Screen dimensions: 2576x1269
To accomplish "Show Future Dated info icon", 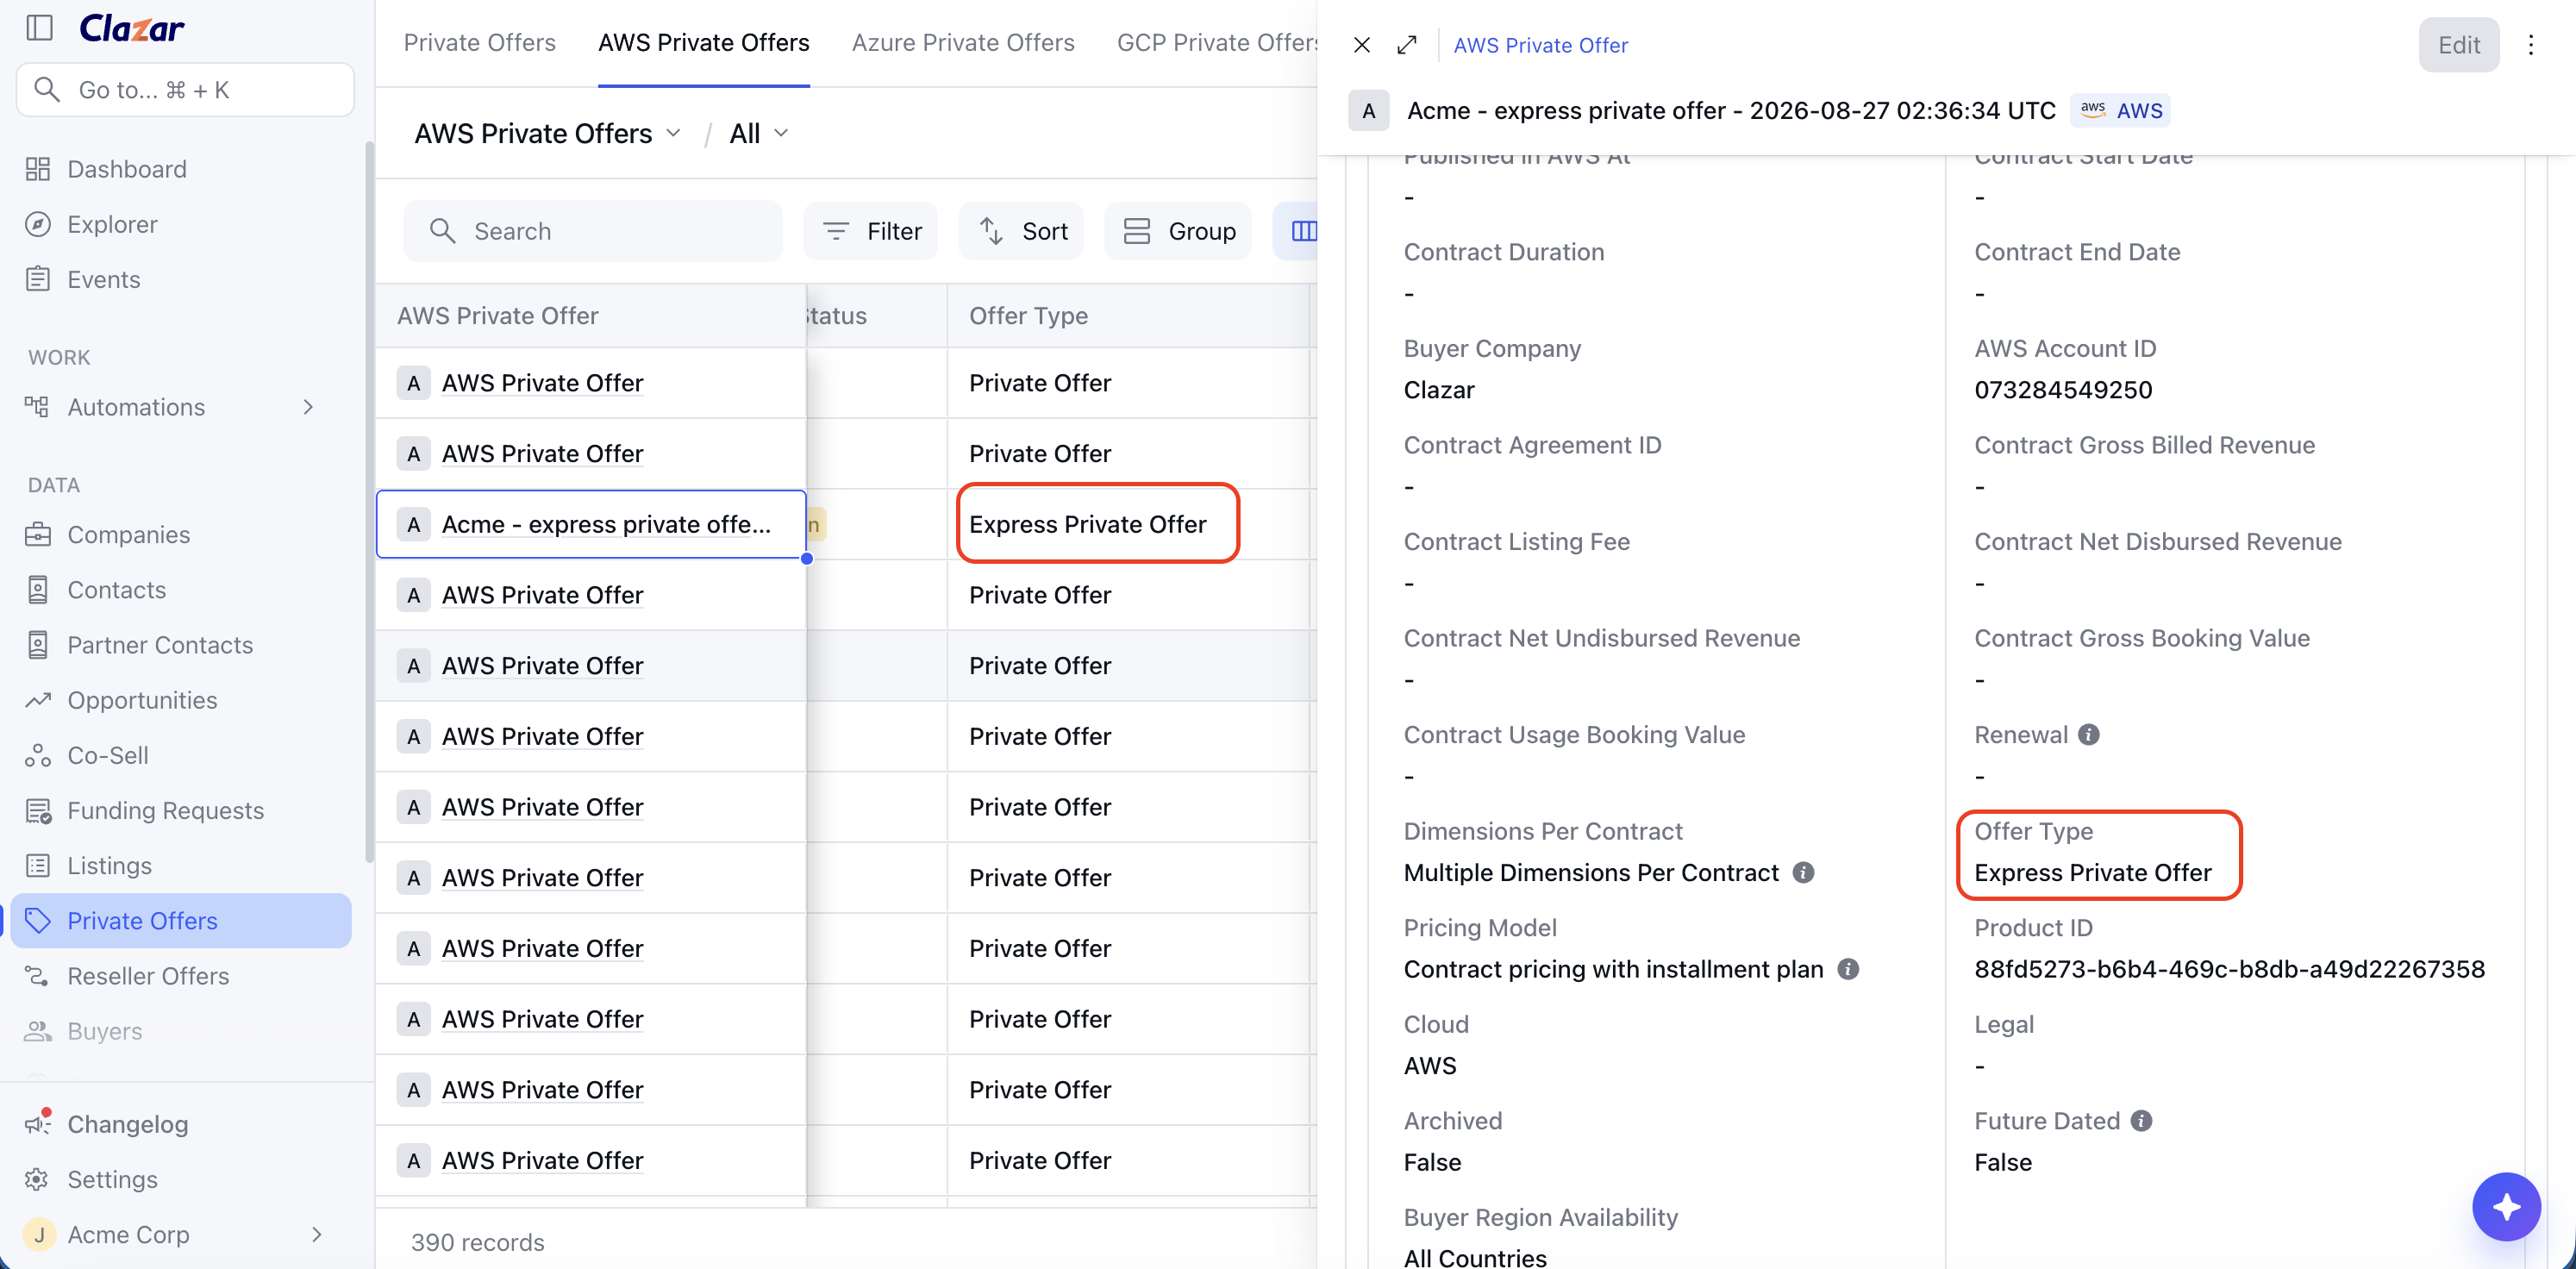I will (2141, 1121).
